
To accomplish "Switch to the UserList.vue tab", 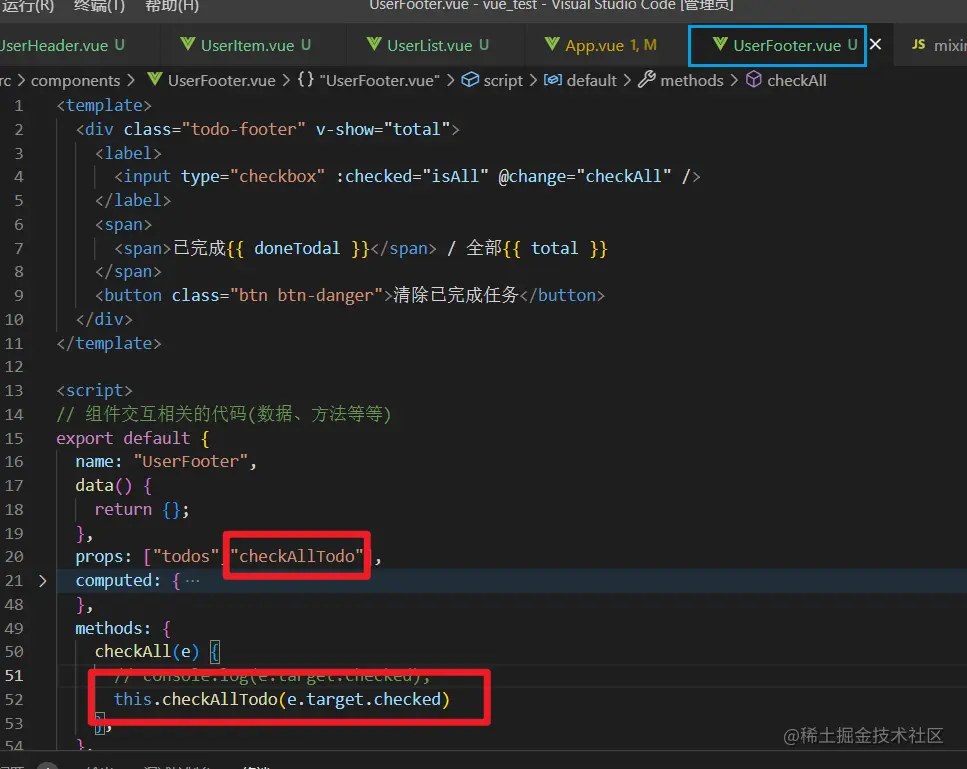I will click(x=427, y=46).
